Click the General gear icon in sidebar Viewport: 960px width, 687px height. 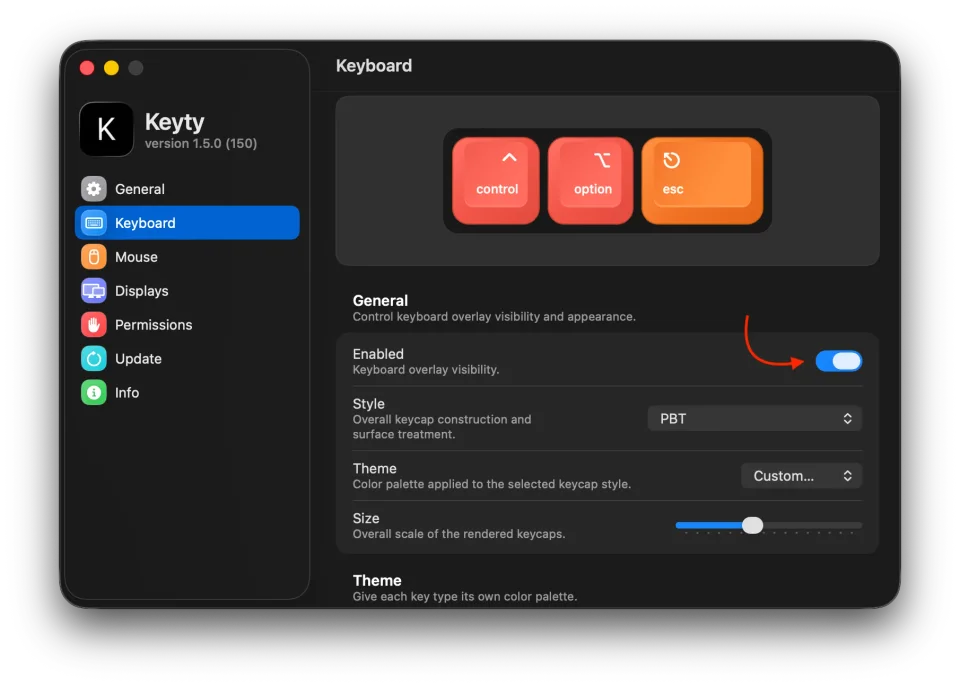(x=94, y=189)
